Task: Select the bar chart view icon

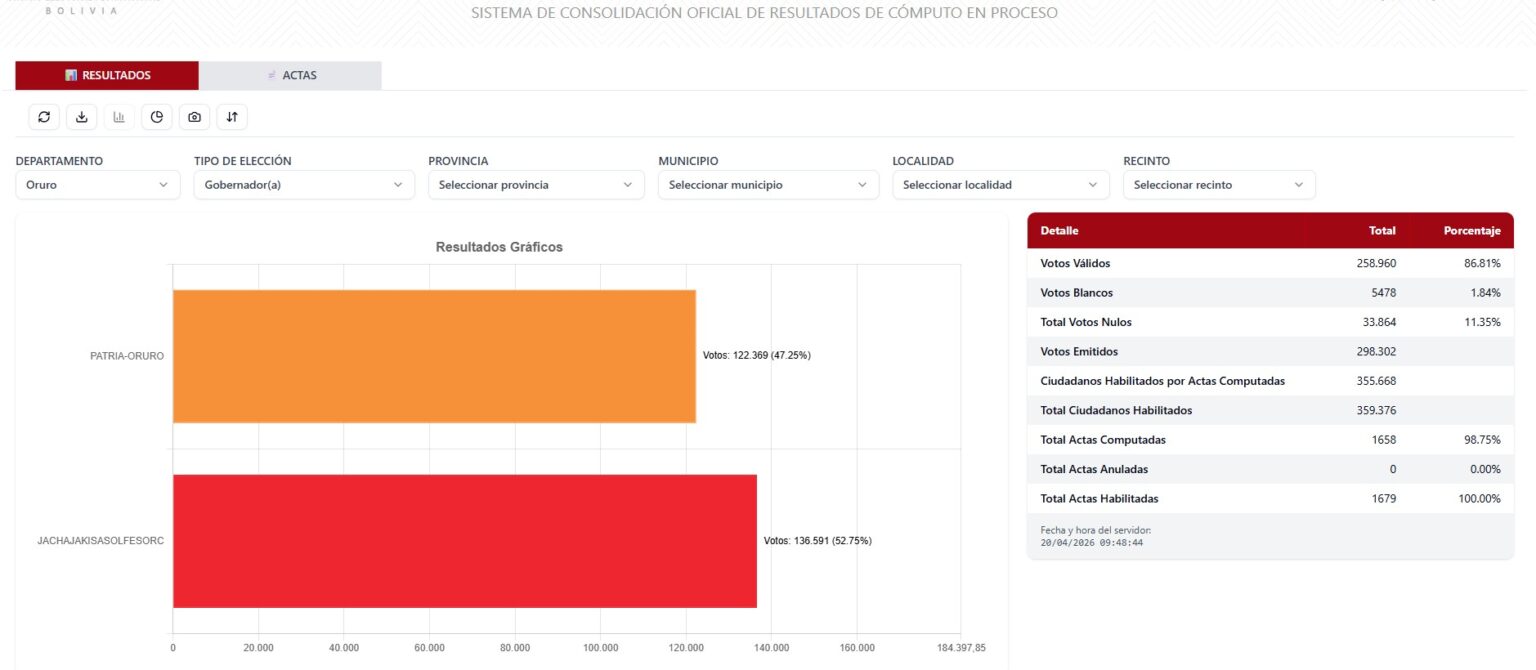Action: point(119,117)
